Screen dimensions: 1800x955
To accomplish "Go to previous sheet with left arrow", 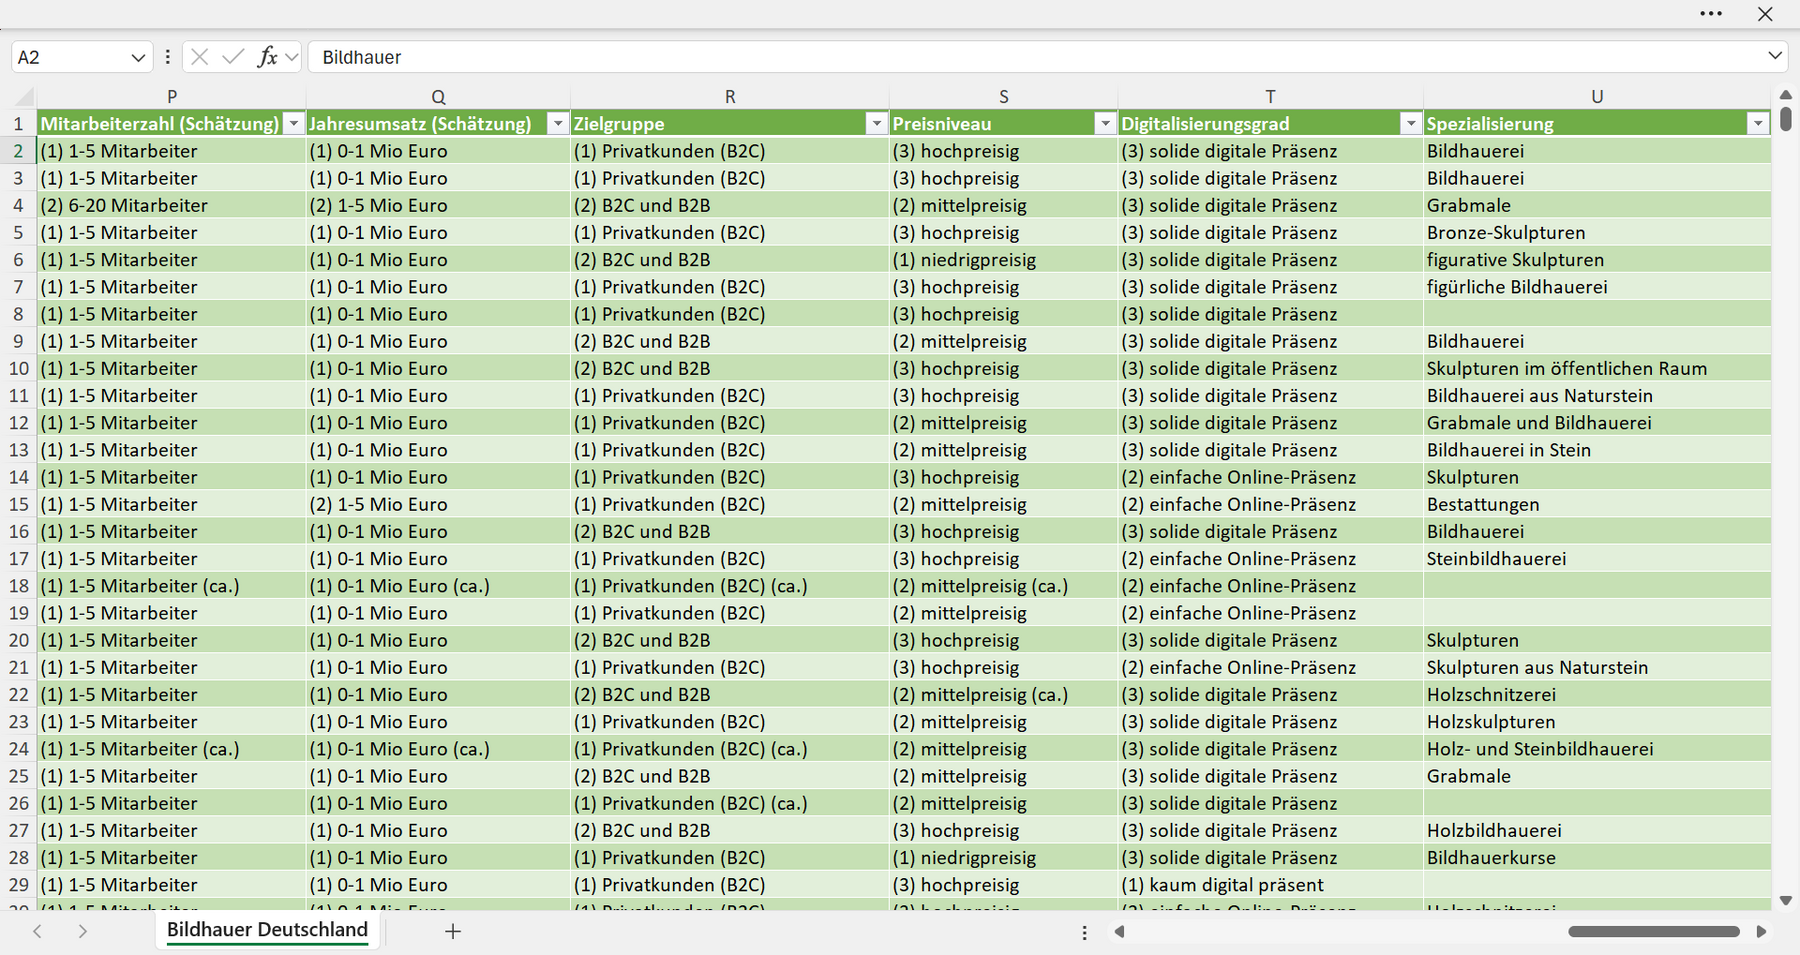I will [38, 932].
